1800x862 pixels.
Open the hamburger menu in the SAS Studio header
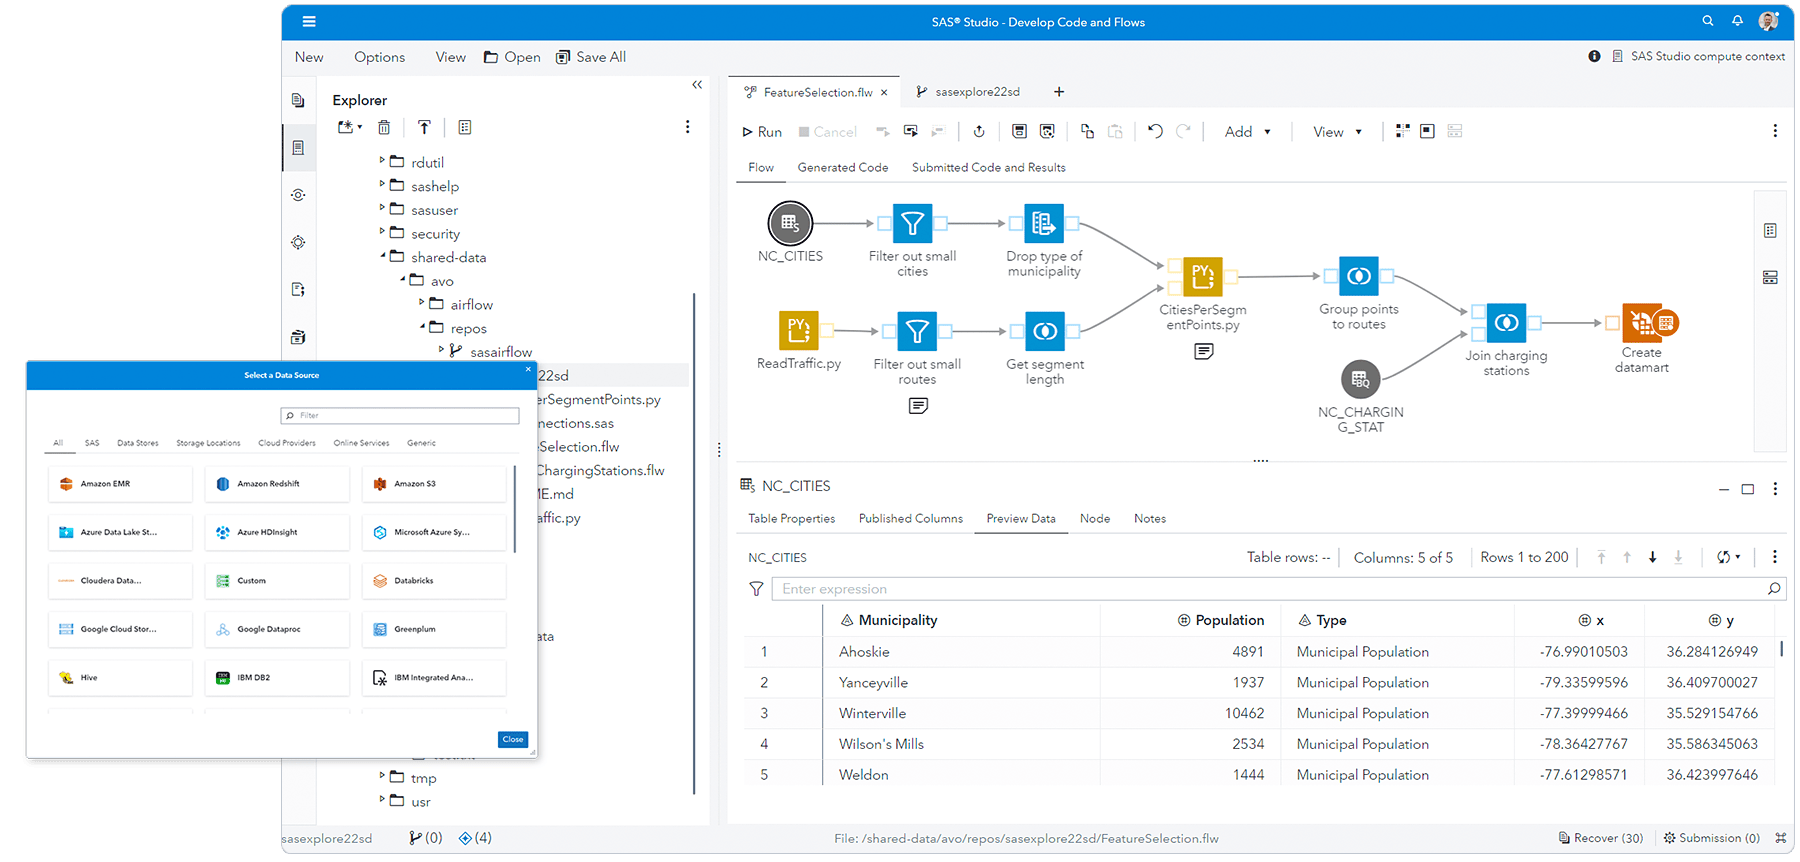click(309, 21)
